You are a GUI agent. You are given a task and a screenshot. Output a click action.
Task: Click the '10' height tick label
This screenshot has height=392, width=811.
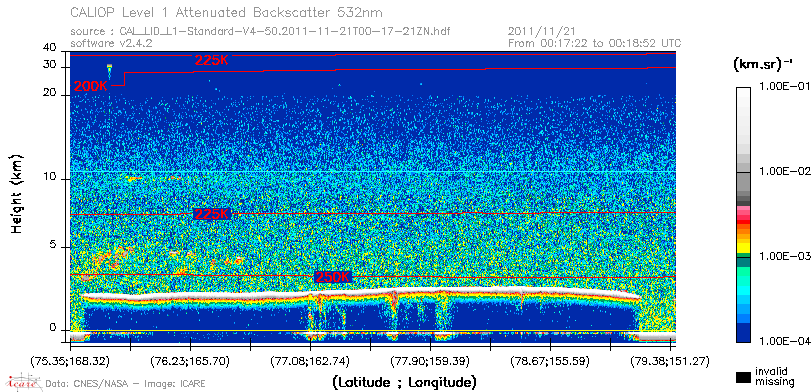point(50,177)
